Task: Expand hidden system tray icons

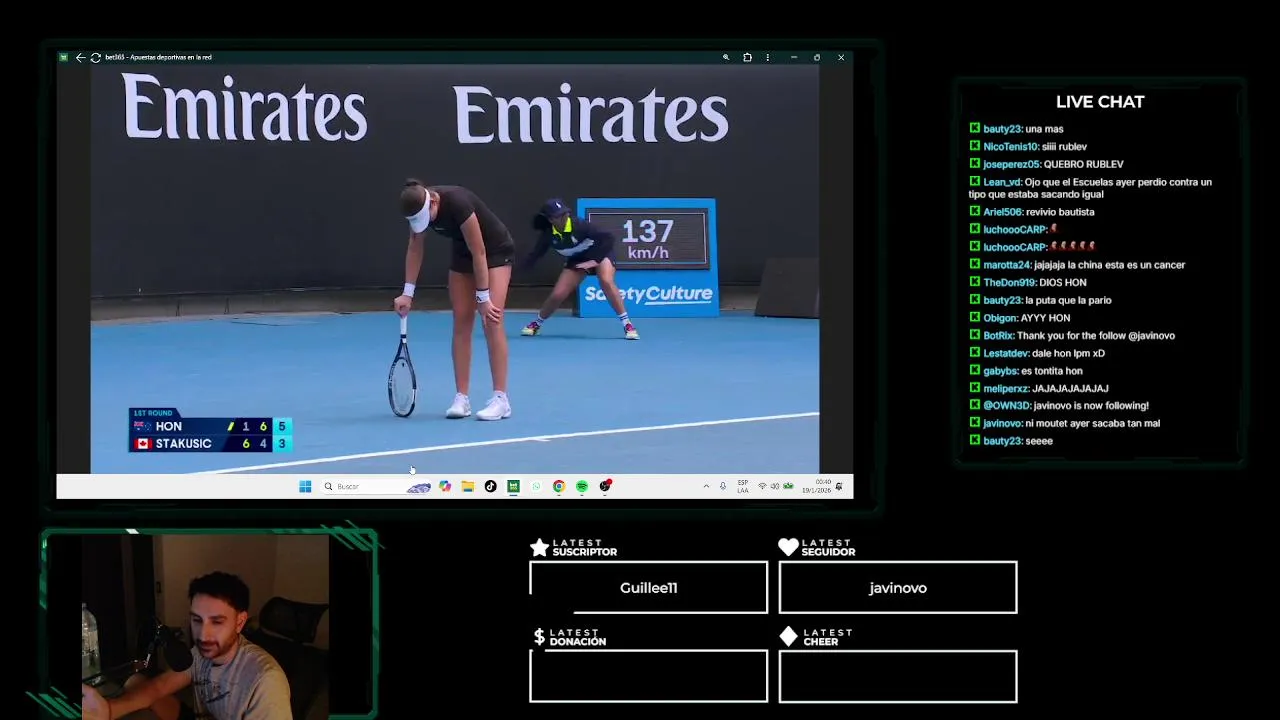Action: point(706,486)
